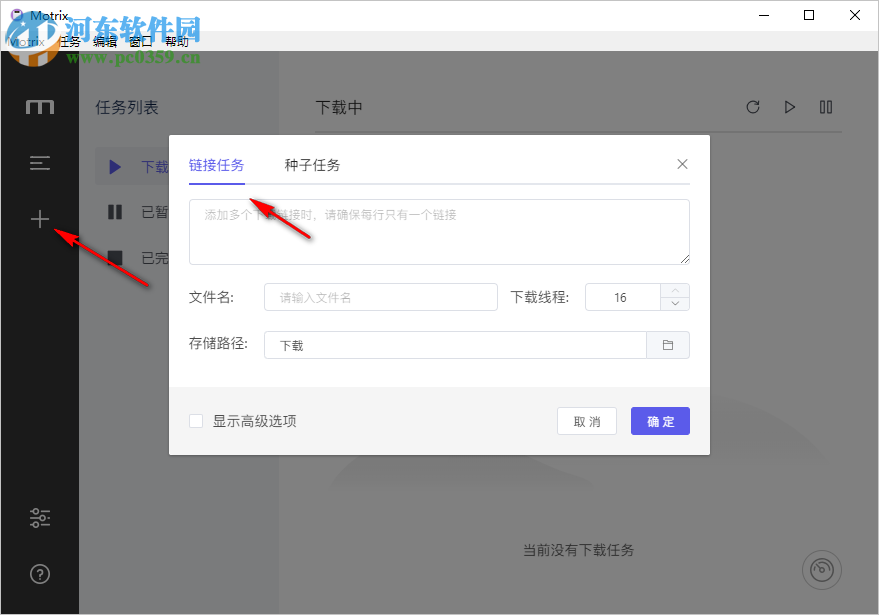Screen dimensions: 879x615
Task: Enable 显示高级选项 checkbox
Action: click(x=196, y=421)
